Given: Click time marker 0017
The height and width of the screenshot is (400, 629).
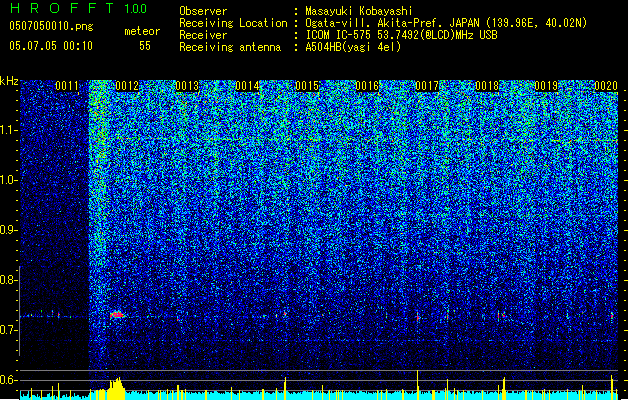Looking at the screenshot, I should [427, 86].
